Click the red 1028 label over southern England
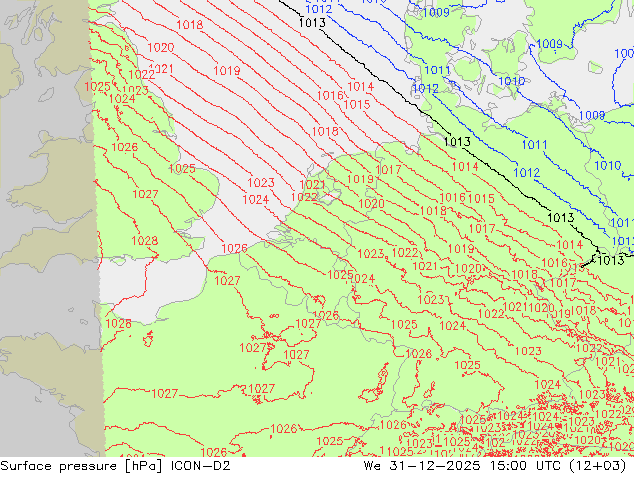Viewport: 634px width, 490px height. [x=145, y=241]
